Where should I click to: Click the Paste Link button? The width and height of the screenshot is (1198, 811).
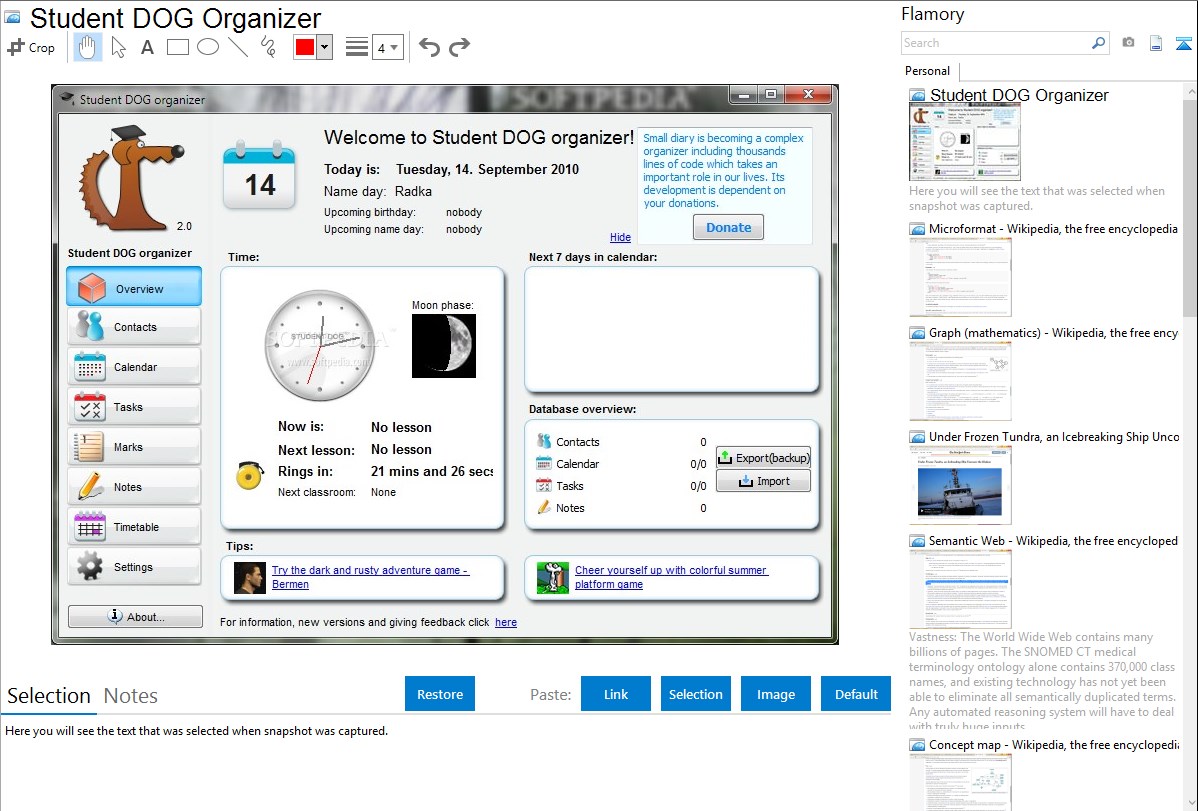click(x=615, y=694)
